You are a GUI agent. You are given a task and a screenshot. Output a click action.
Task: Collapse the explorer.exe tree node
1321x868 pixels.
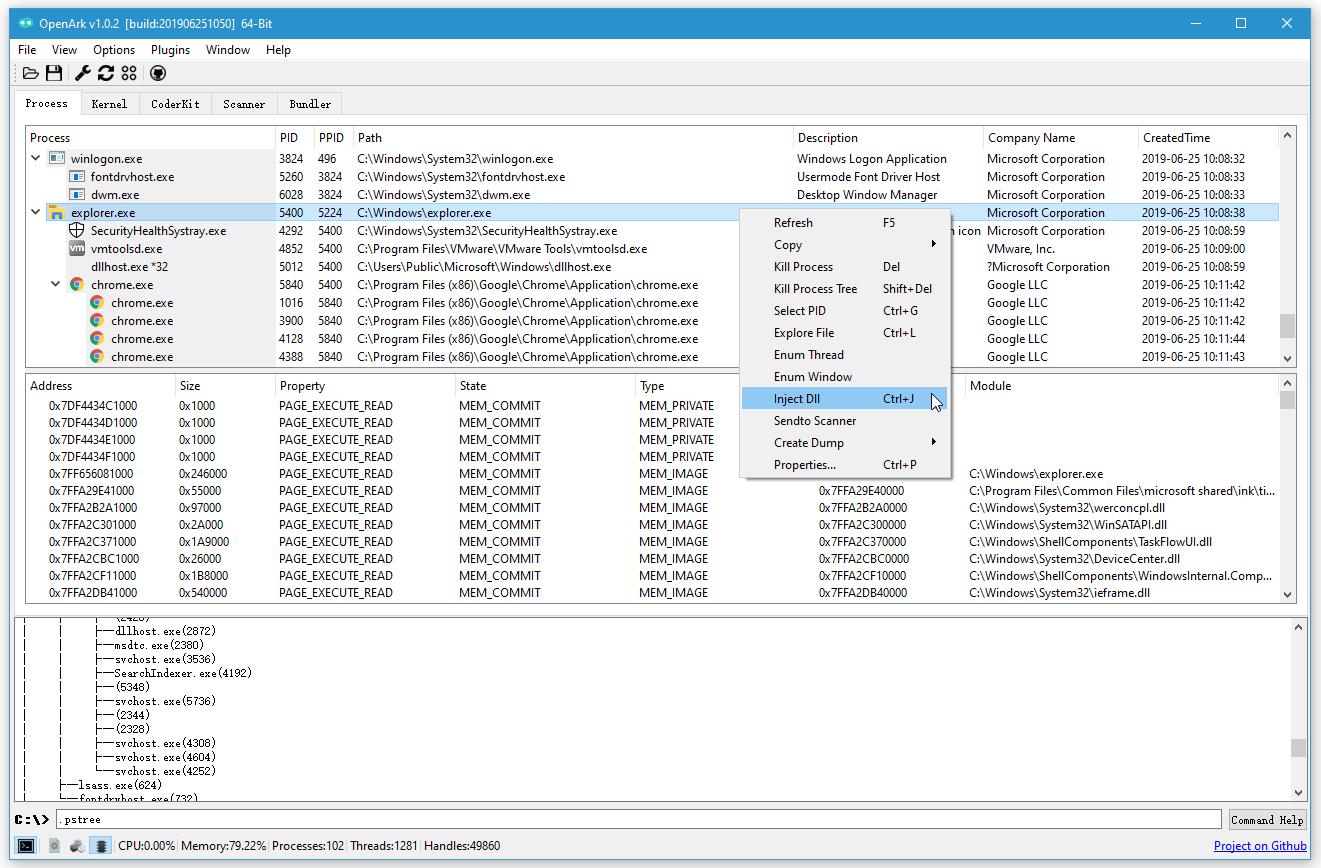36,212
